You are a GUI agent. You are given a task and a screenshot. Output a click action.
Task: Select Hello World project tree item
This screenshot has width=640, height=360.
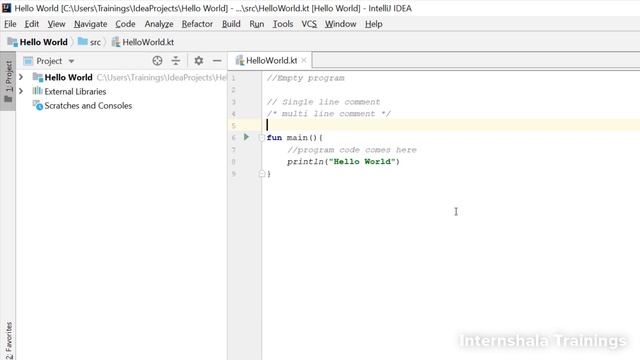68,77
